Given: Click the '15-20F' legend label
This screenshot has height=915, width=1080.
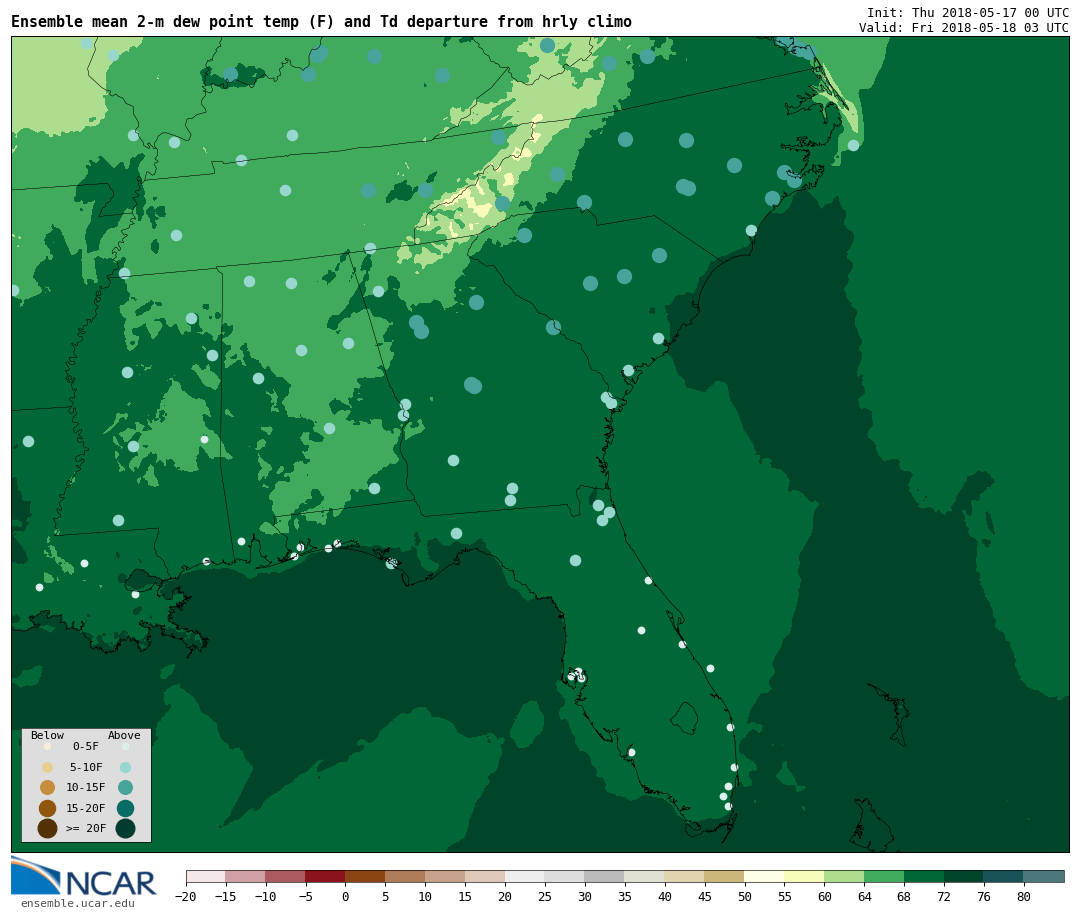Looking at the screenshot, I should tap(86, 808).
